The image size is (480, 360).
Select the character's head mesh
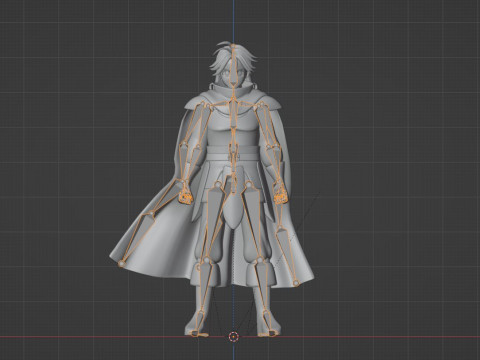tap(233, 65)
